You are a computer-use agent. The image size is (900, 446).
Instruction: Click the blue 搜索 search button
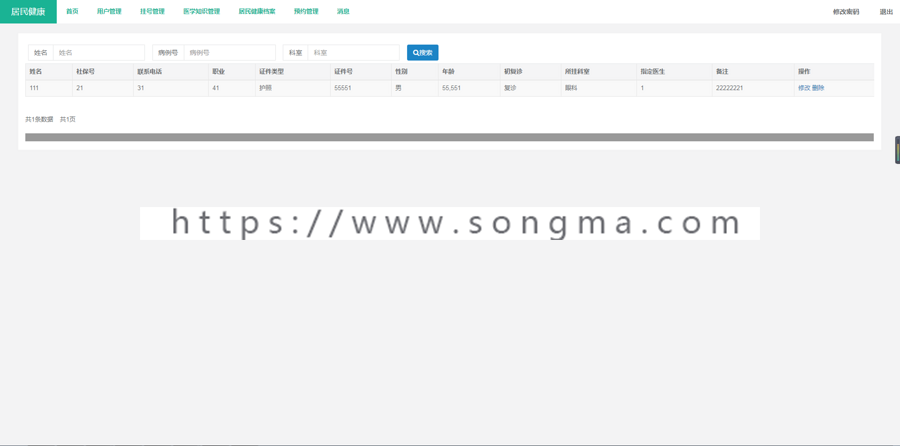pos(422,52)
